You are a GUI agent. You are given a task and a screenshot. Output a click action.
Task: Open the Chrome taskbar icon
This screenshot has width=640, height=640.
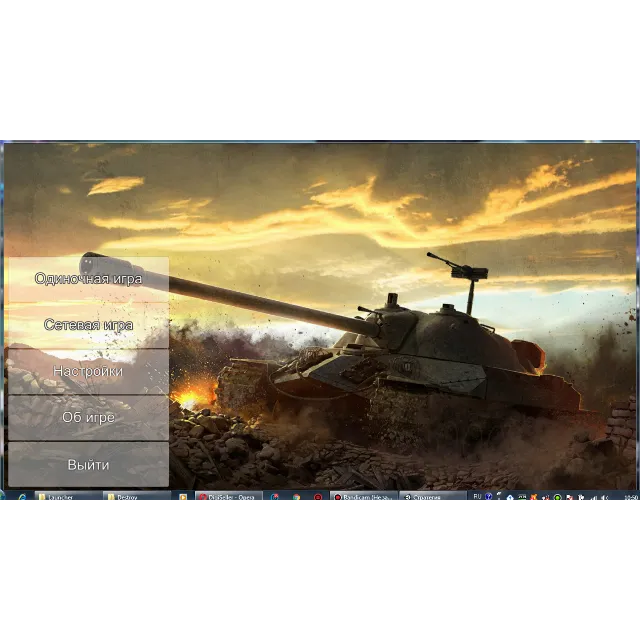[x=297, y=496]
